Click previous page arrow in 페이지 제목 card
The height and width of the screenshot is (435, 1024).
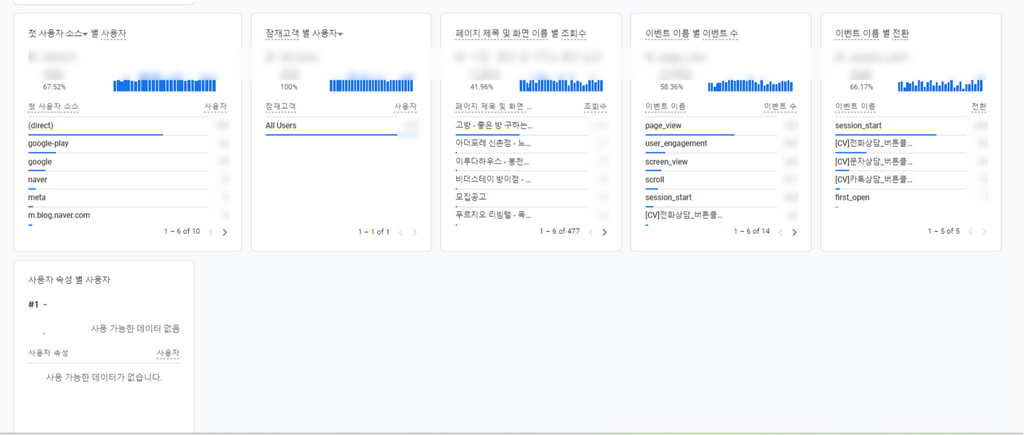[590, 232]
